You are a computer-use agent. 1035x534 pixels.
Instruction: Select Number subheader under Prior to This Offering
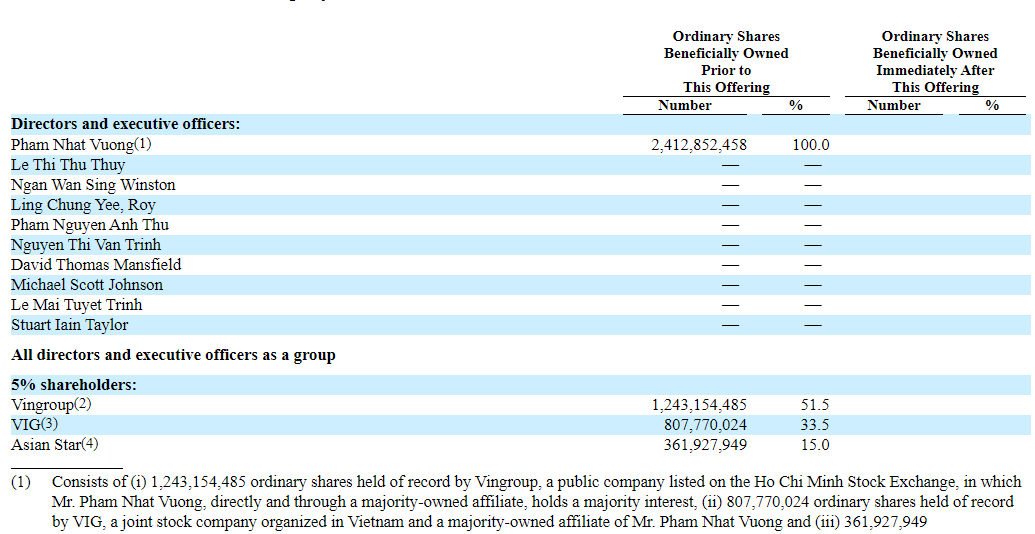point(684,106)
